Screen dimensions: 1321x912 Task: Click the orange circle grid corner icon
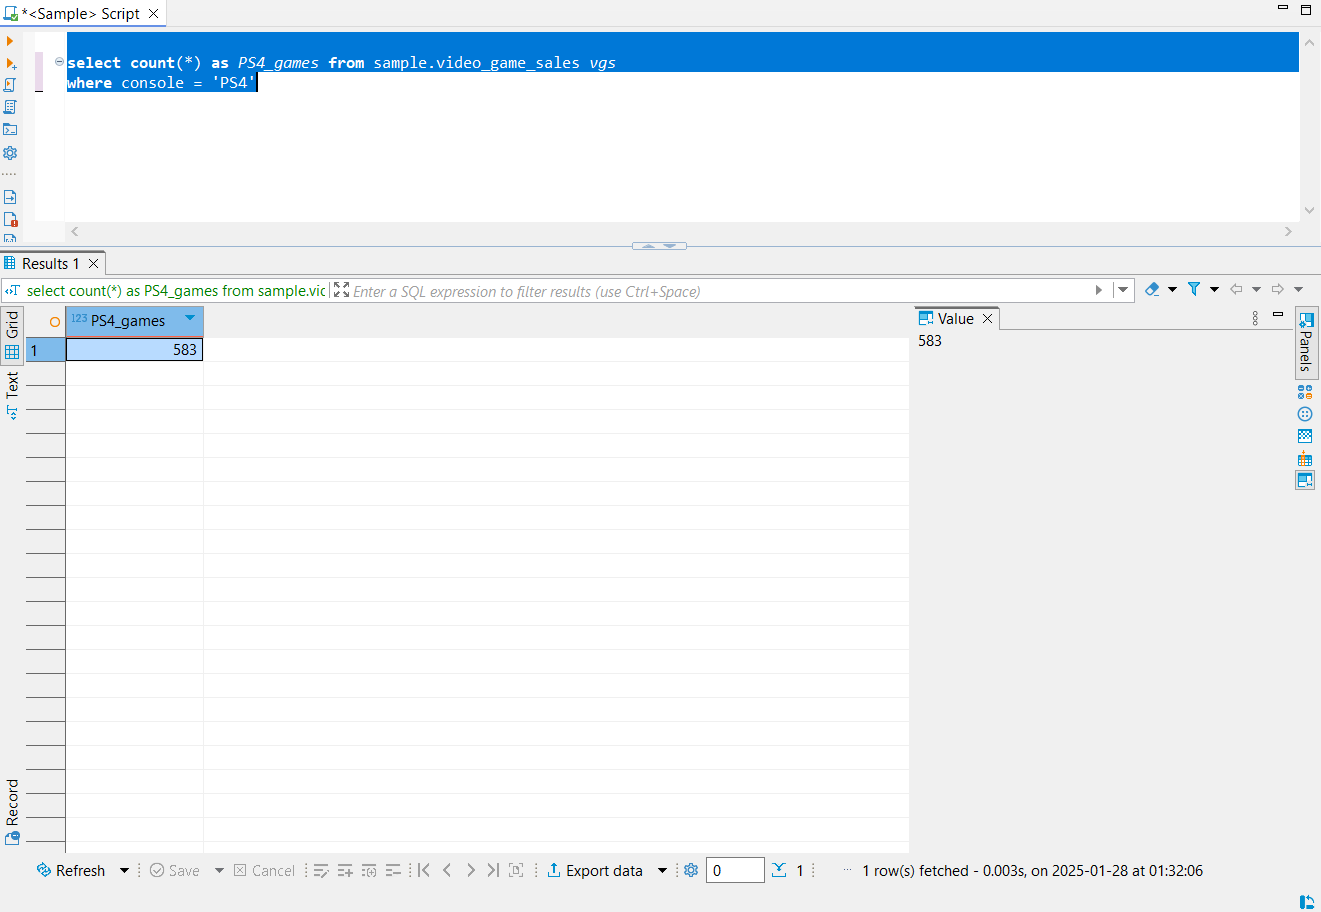tap(55, 322)
